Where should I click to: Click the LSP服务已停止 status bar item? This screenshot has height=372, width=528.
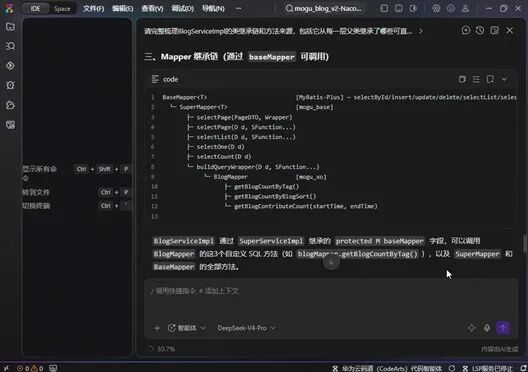click(488, 368)
